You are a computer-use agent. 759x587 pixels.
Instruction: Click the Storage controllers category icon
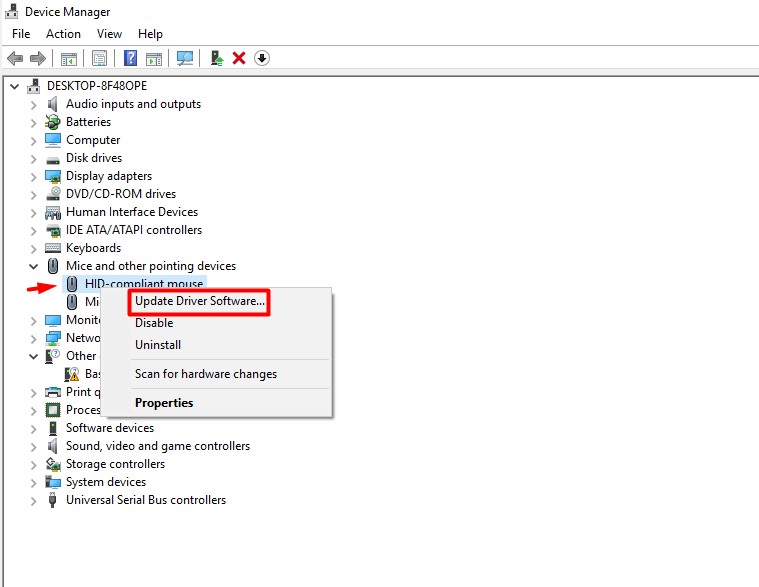click(52, 464)
